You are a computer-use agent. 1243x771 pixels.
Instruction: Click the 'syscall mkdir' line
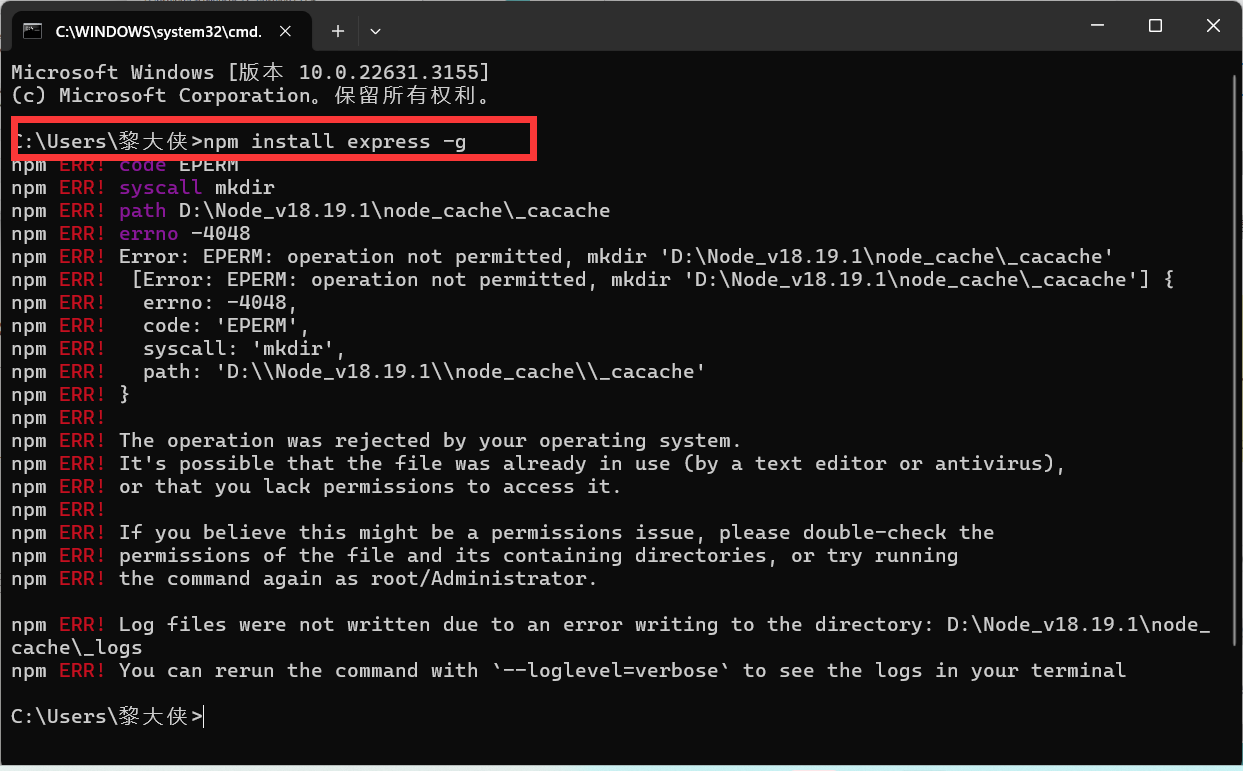(143, 187)
